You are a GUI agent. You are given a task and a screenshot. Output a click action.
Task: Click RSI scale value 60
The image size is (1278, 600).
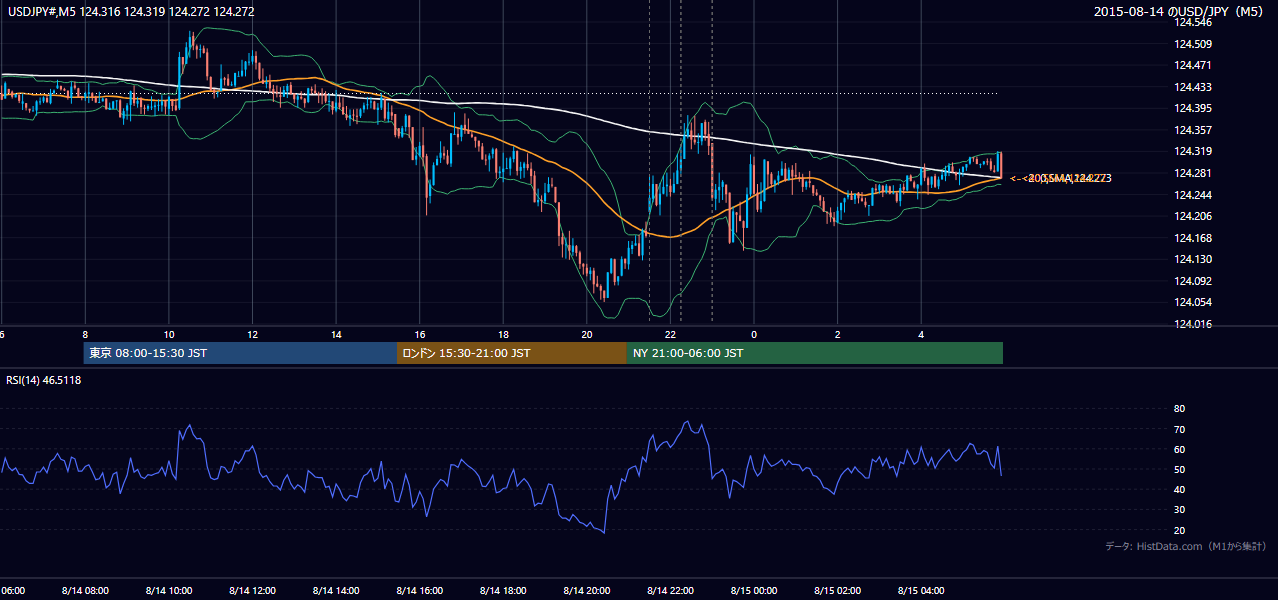pos(1180,449)
